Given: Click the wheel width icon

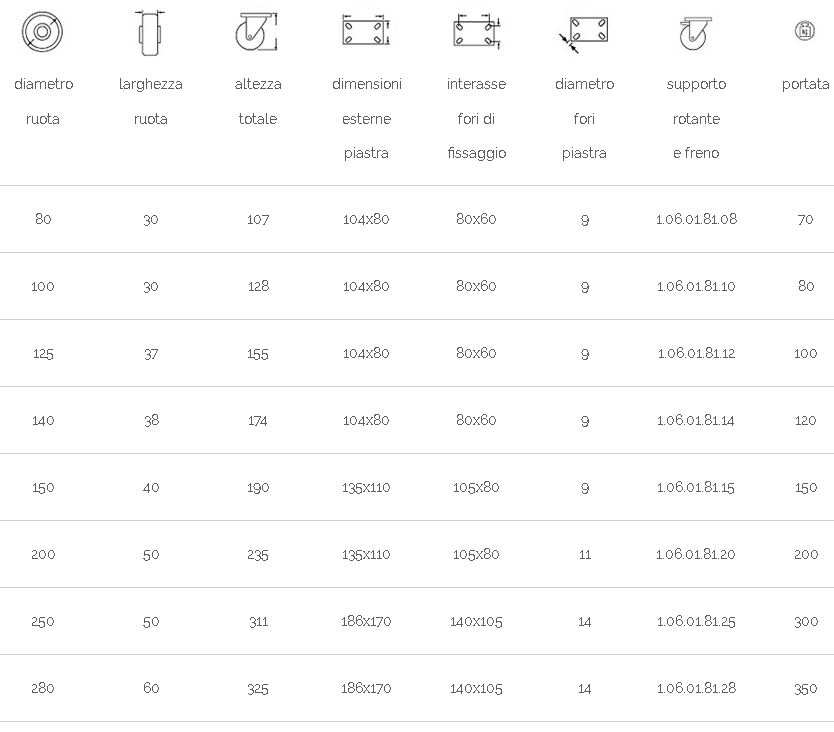Looking at the screenshot, I should pos(151,33).
